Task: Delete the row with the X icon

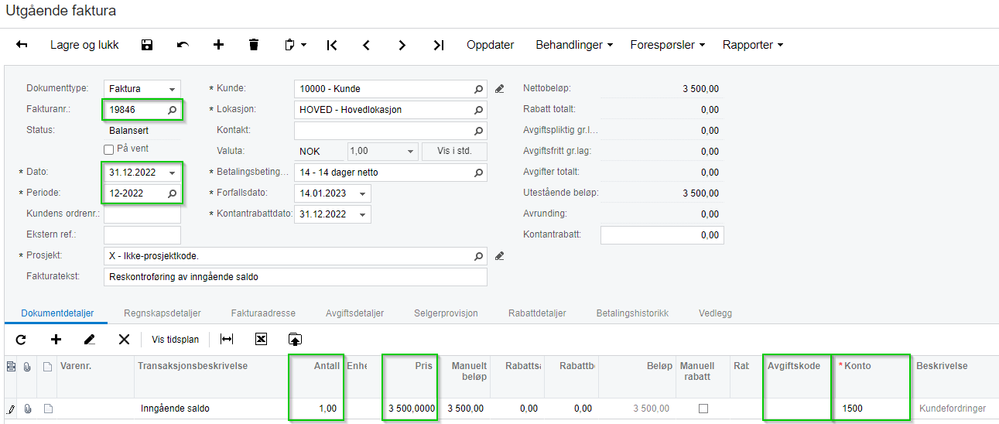Action: pos(124,340)
